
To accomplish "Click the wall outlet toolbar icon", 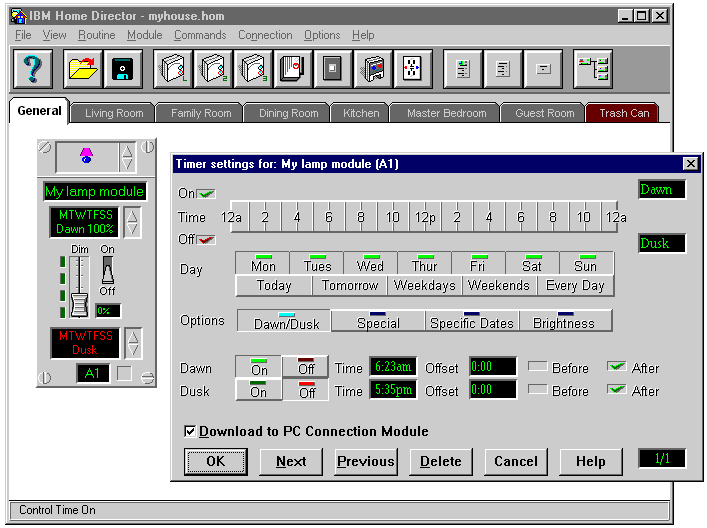I will (x=413, y=69).
